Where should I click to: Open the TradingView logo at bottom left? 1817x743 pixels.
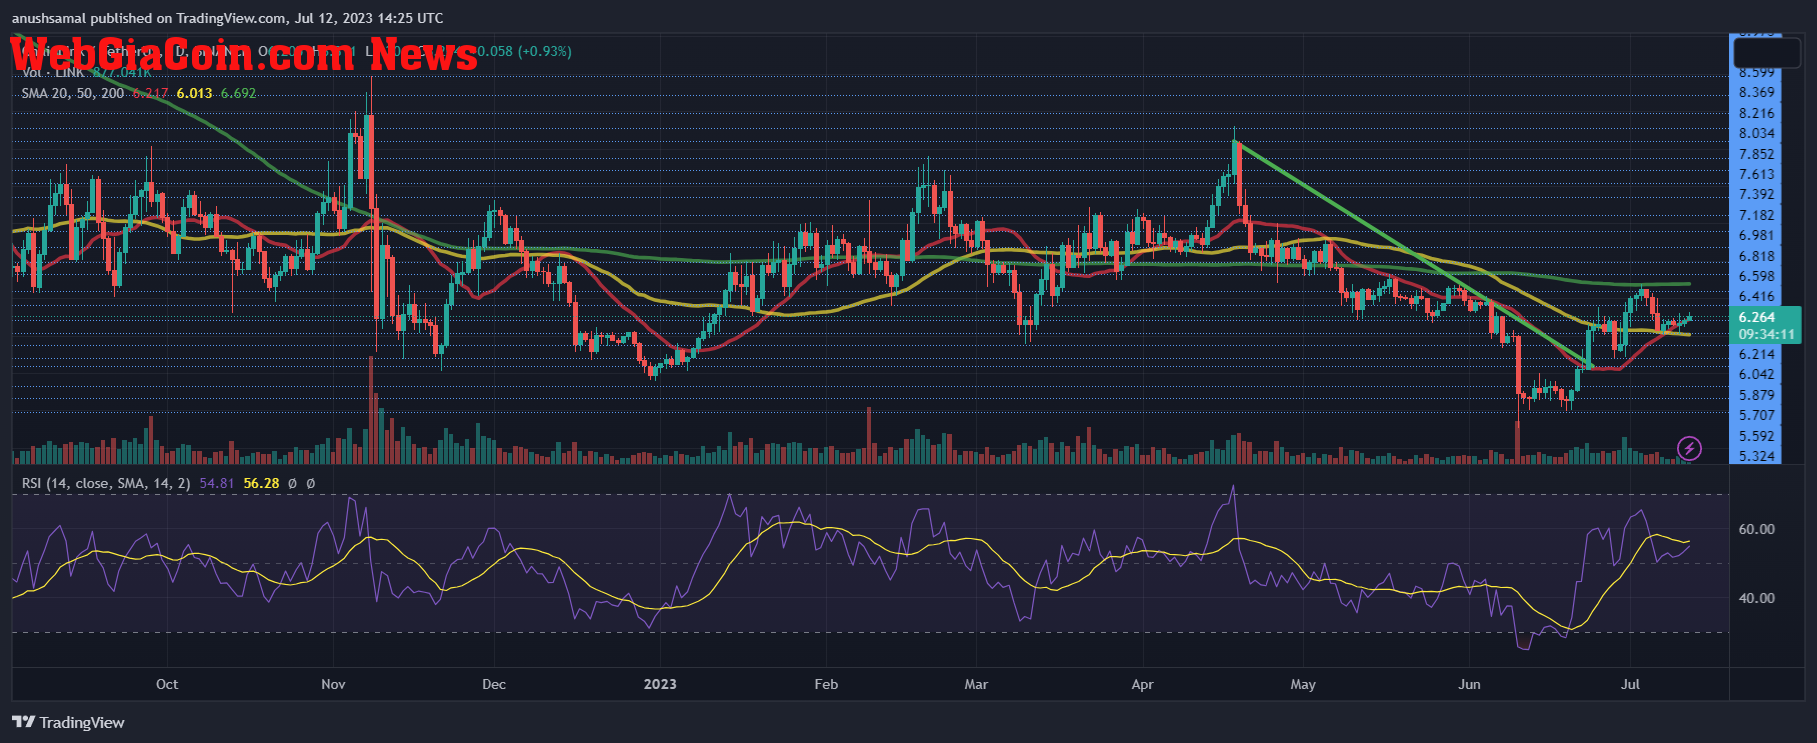click(x=69, y=722)
